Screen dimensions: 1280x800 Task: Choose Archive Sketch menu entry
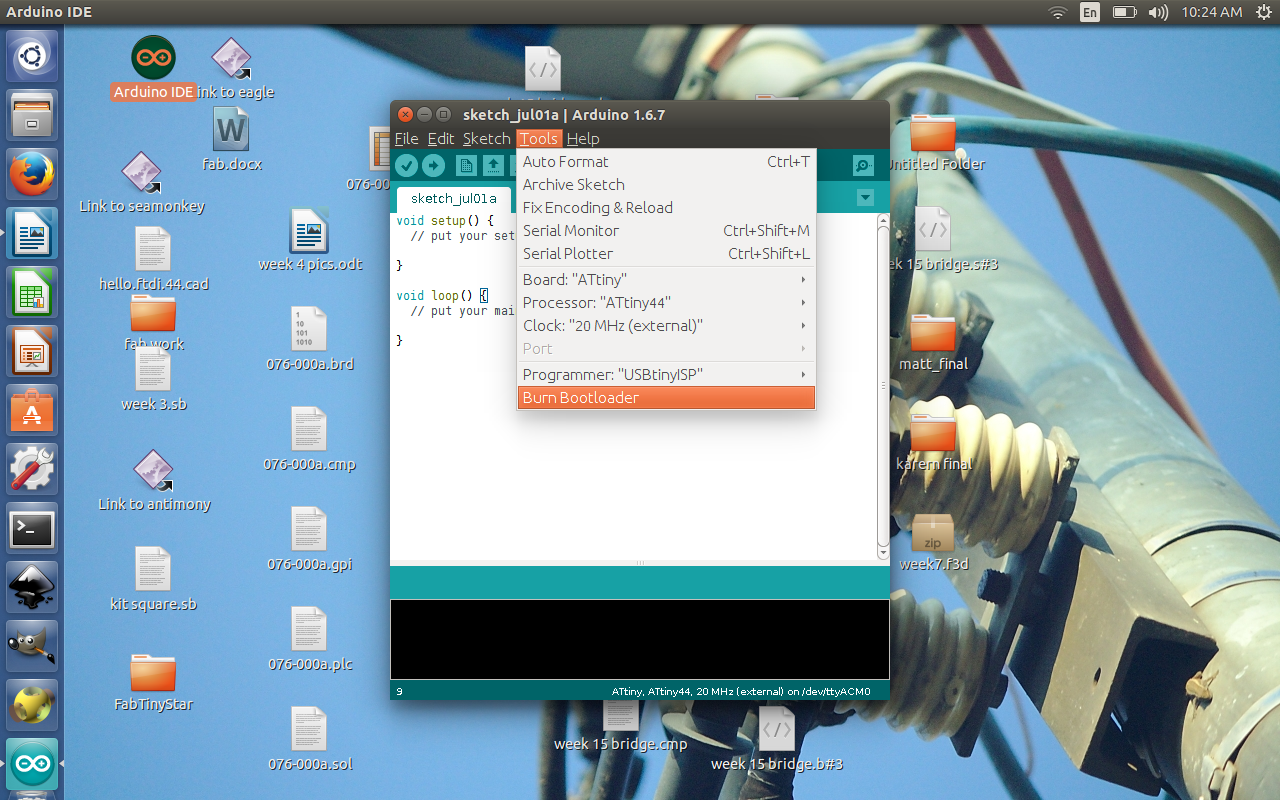coord(666,184)
